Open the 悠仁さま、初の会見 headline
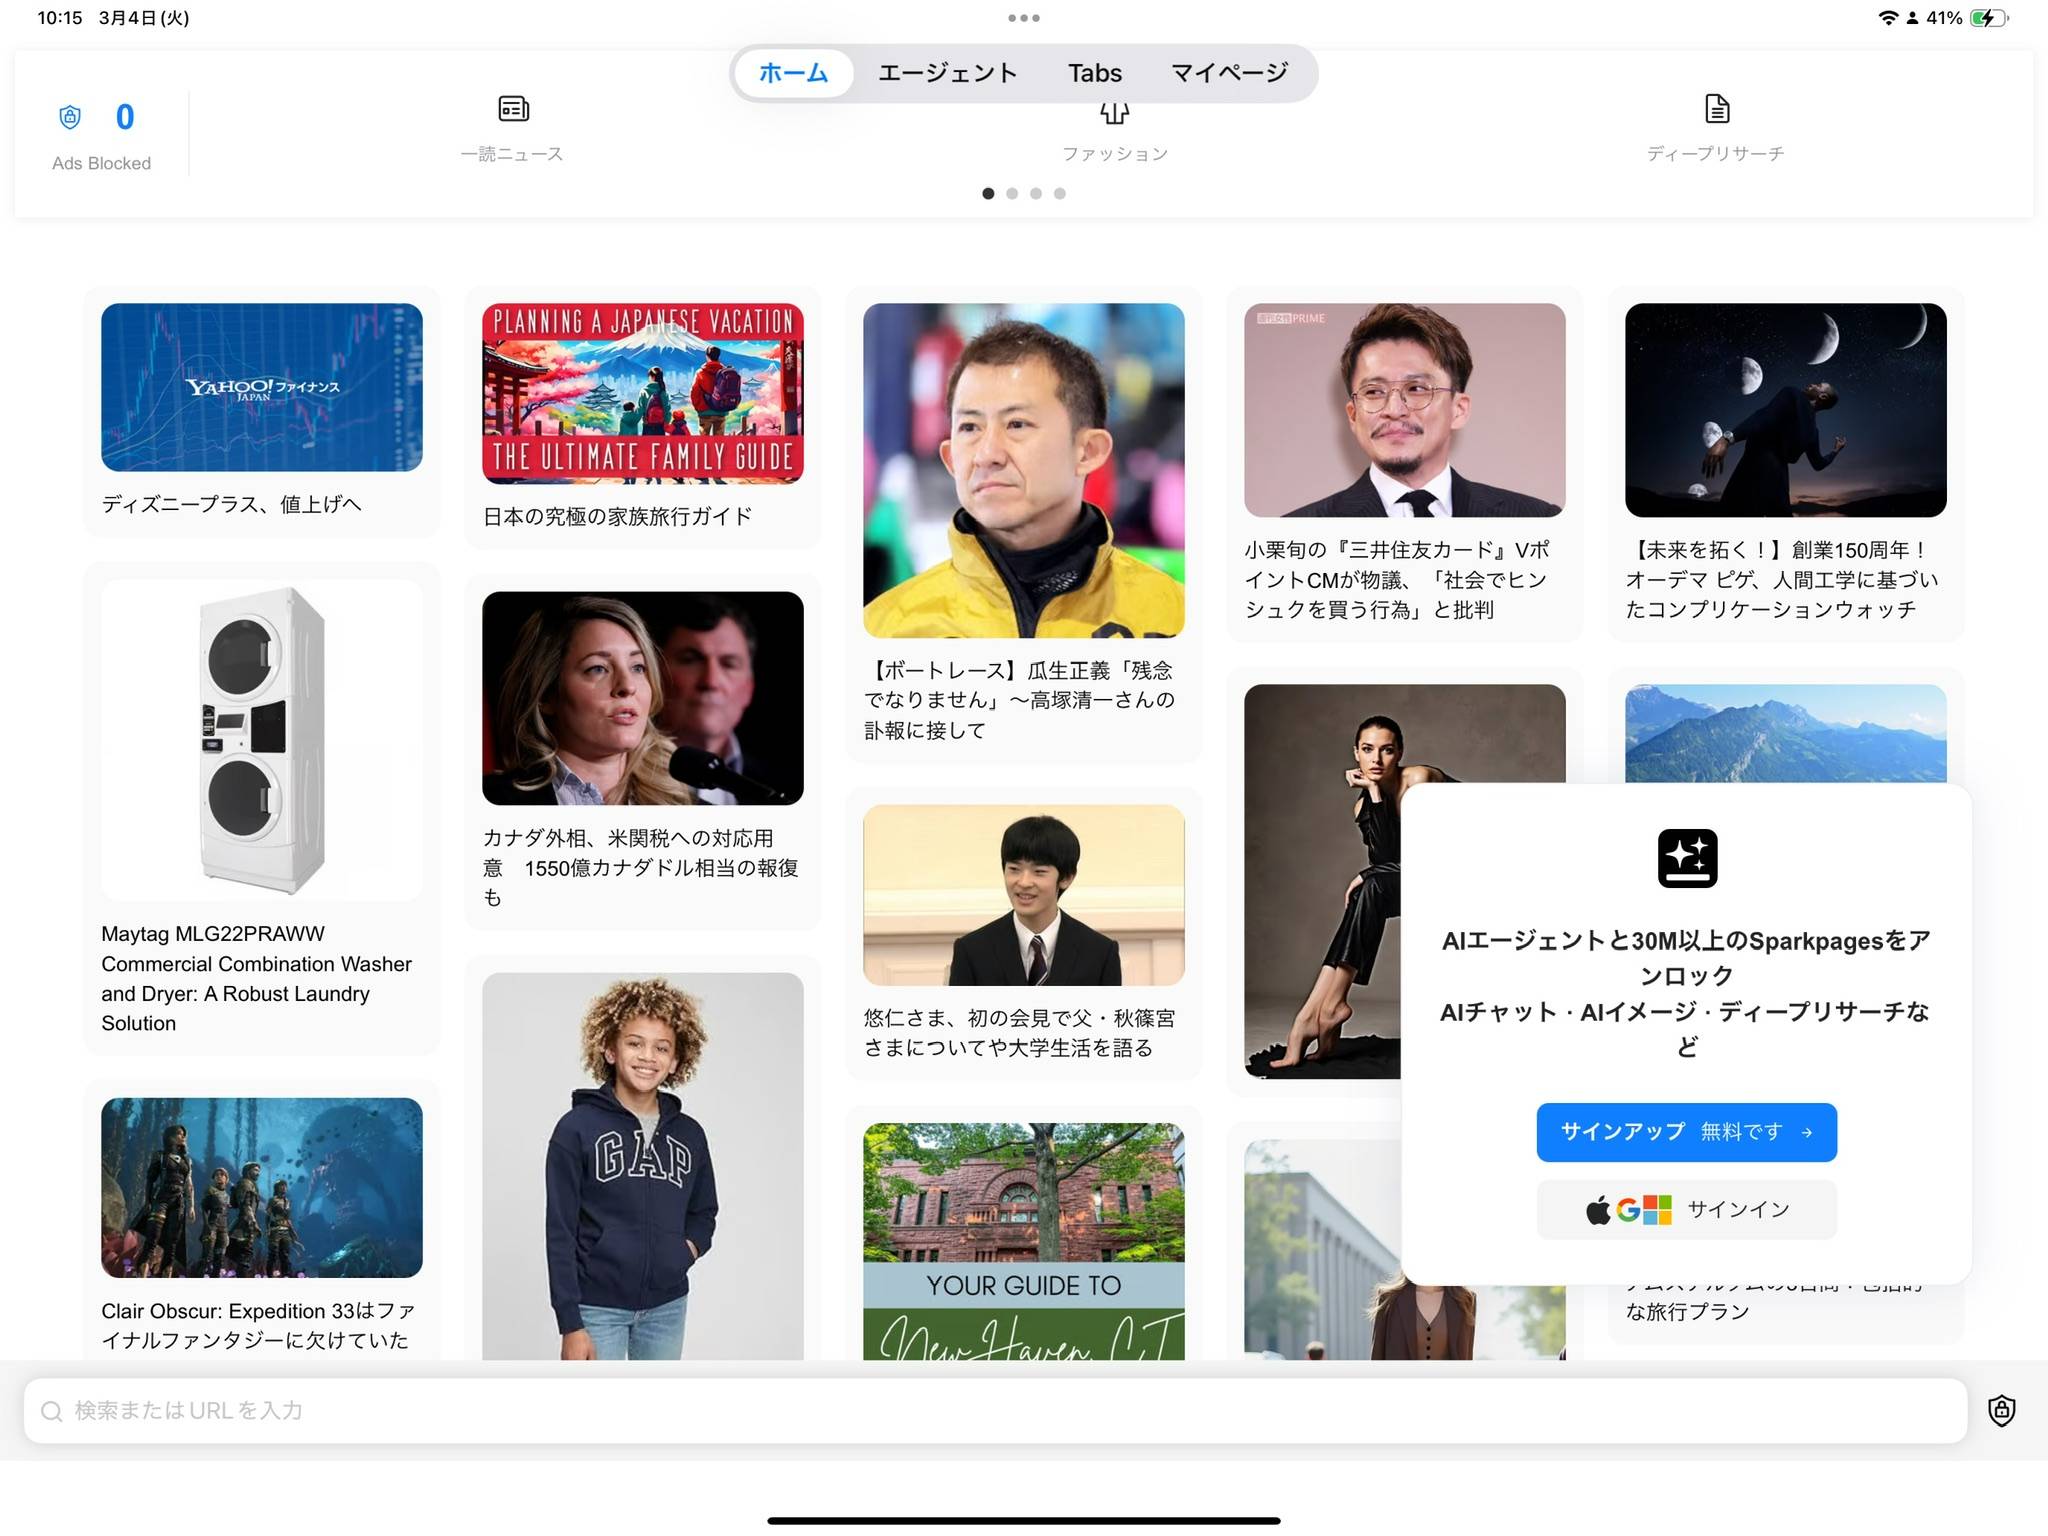This screenshot has width=2048, height=1536. [x=1020, y=1033]
